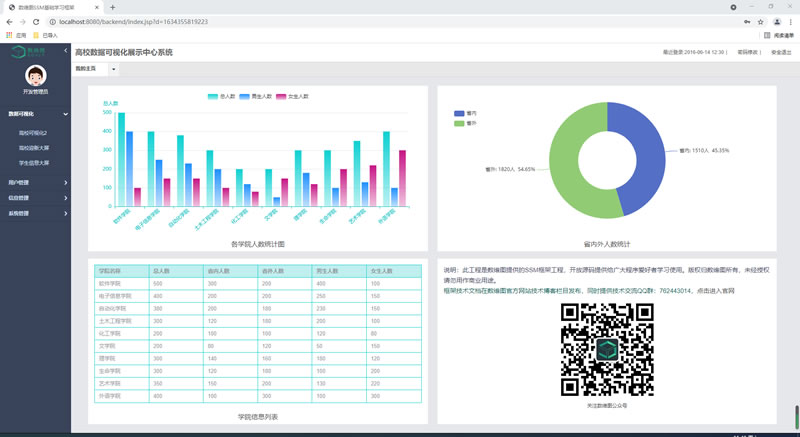Screen dimensions: 800x437
Task: Open the Chrome three-dot menu
Action: coord(791,22)
